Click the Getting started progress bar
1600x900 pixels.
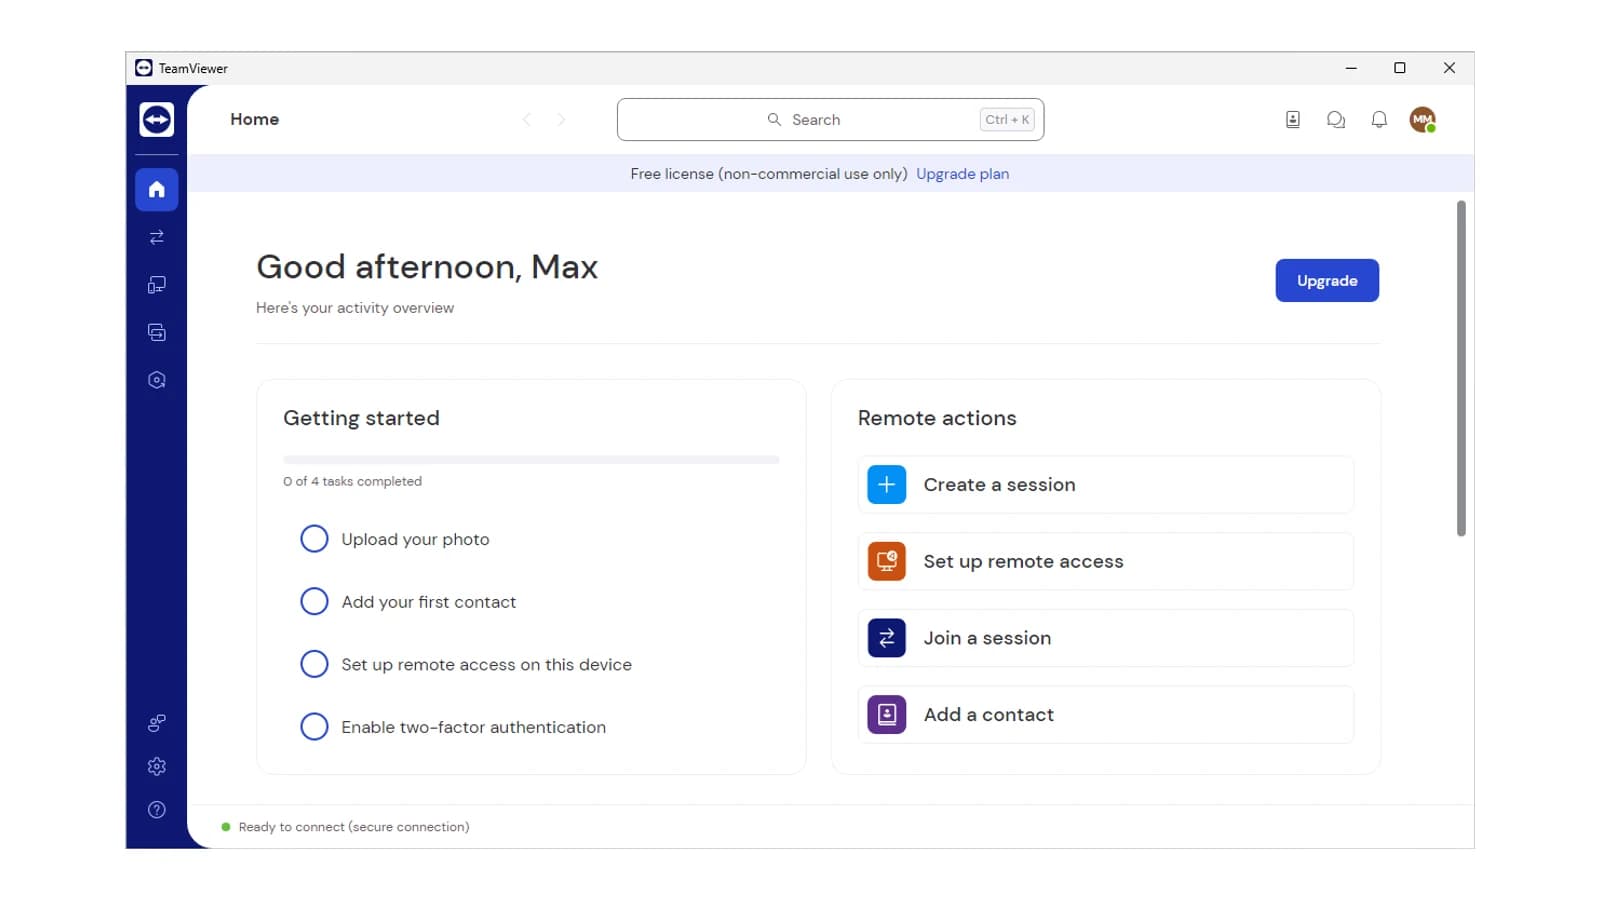pos(531,460)
